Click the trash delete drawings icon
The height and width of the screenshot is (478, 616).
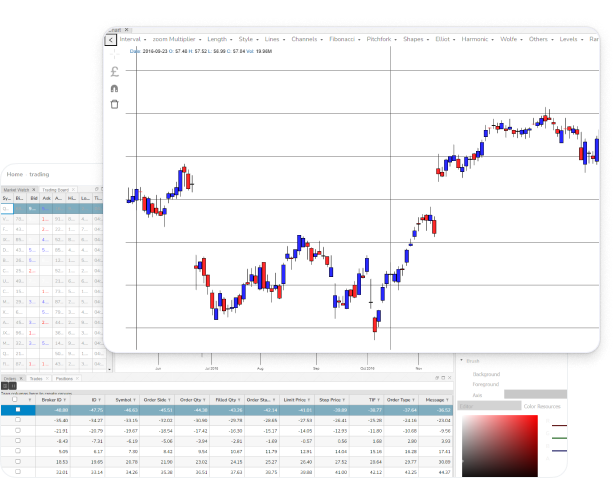pyautogui.click(x=114, y=104)
